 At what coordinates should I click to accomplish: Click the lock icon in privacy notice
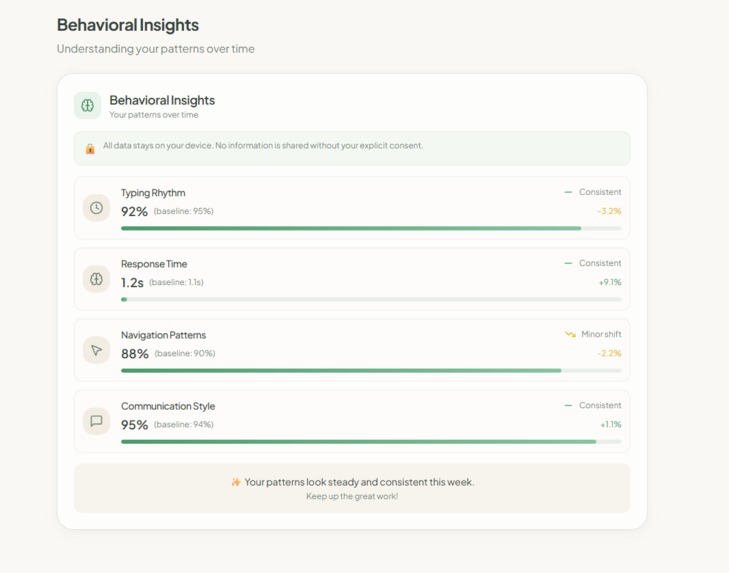pos(90,148)
